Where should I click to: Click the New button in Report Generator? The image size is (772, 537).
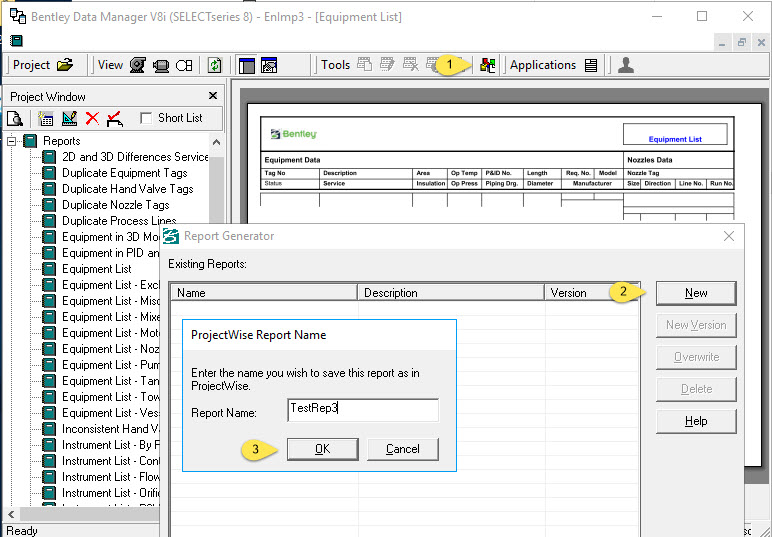[x=696, y=293]
